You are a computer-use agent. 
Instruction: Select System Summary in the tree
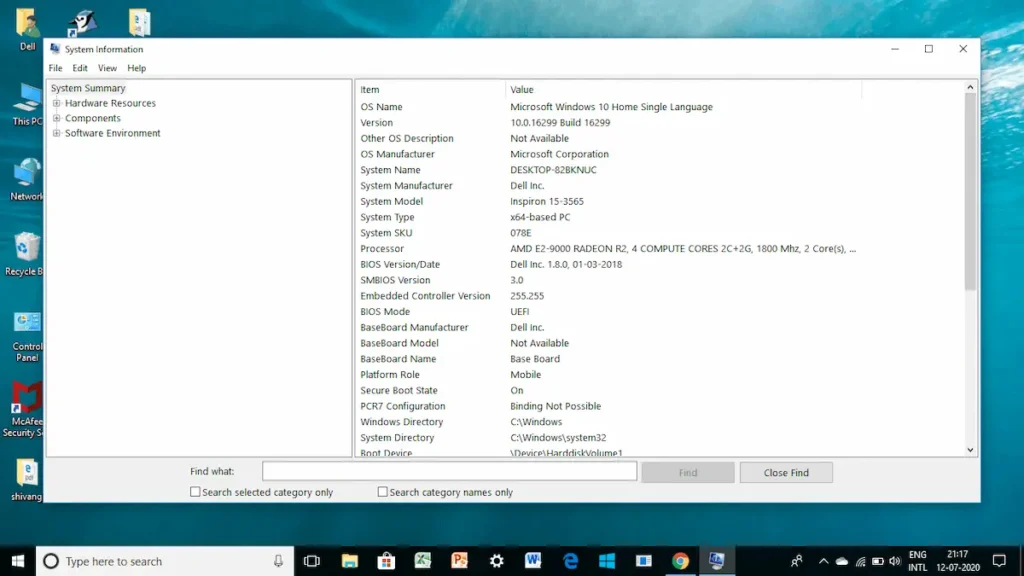coord(88,88)
